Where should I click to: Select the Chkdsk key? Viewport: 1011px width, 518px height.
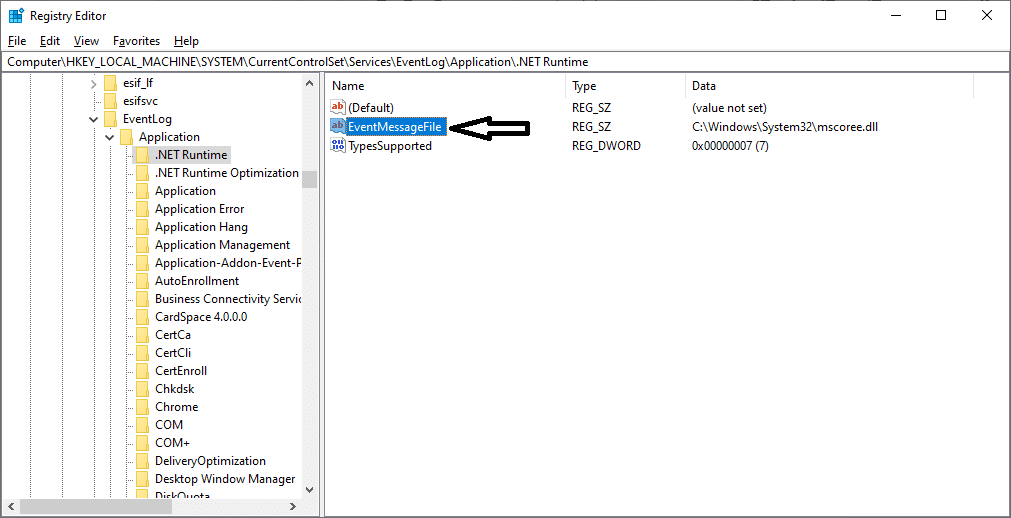174,389
